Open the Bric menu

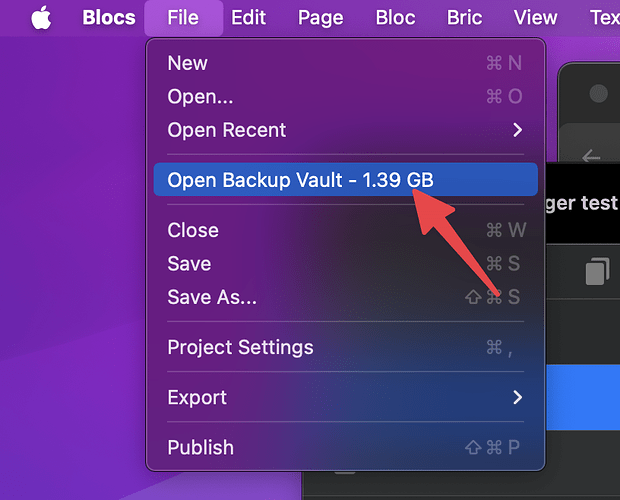click(x=464, y=17)
